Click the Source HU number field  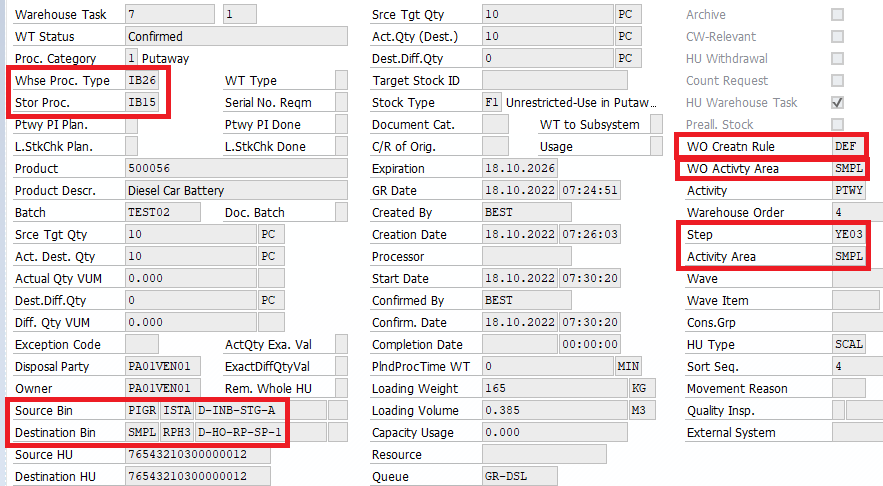(x=198, y=454)
